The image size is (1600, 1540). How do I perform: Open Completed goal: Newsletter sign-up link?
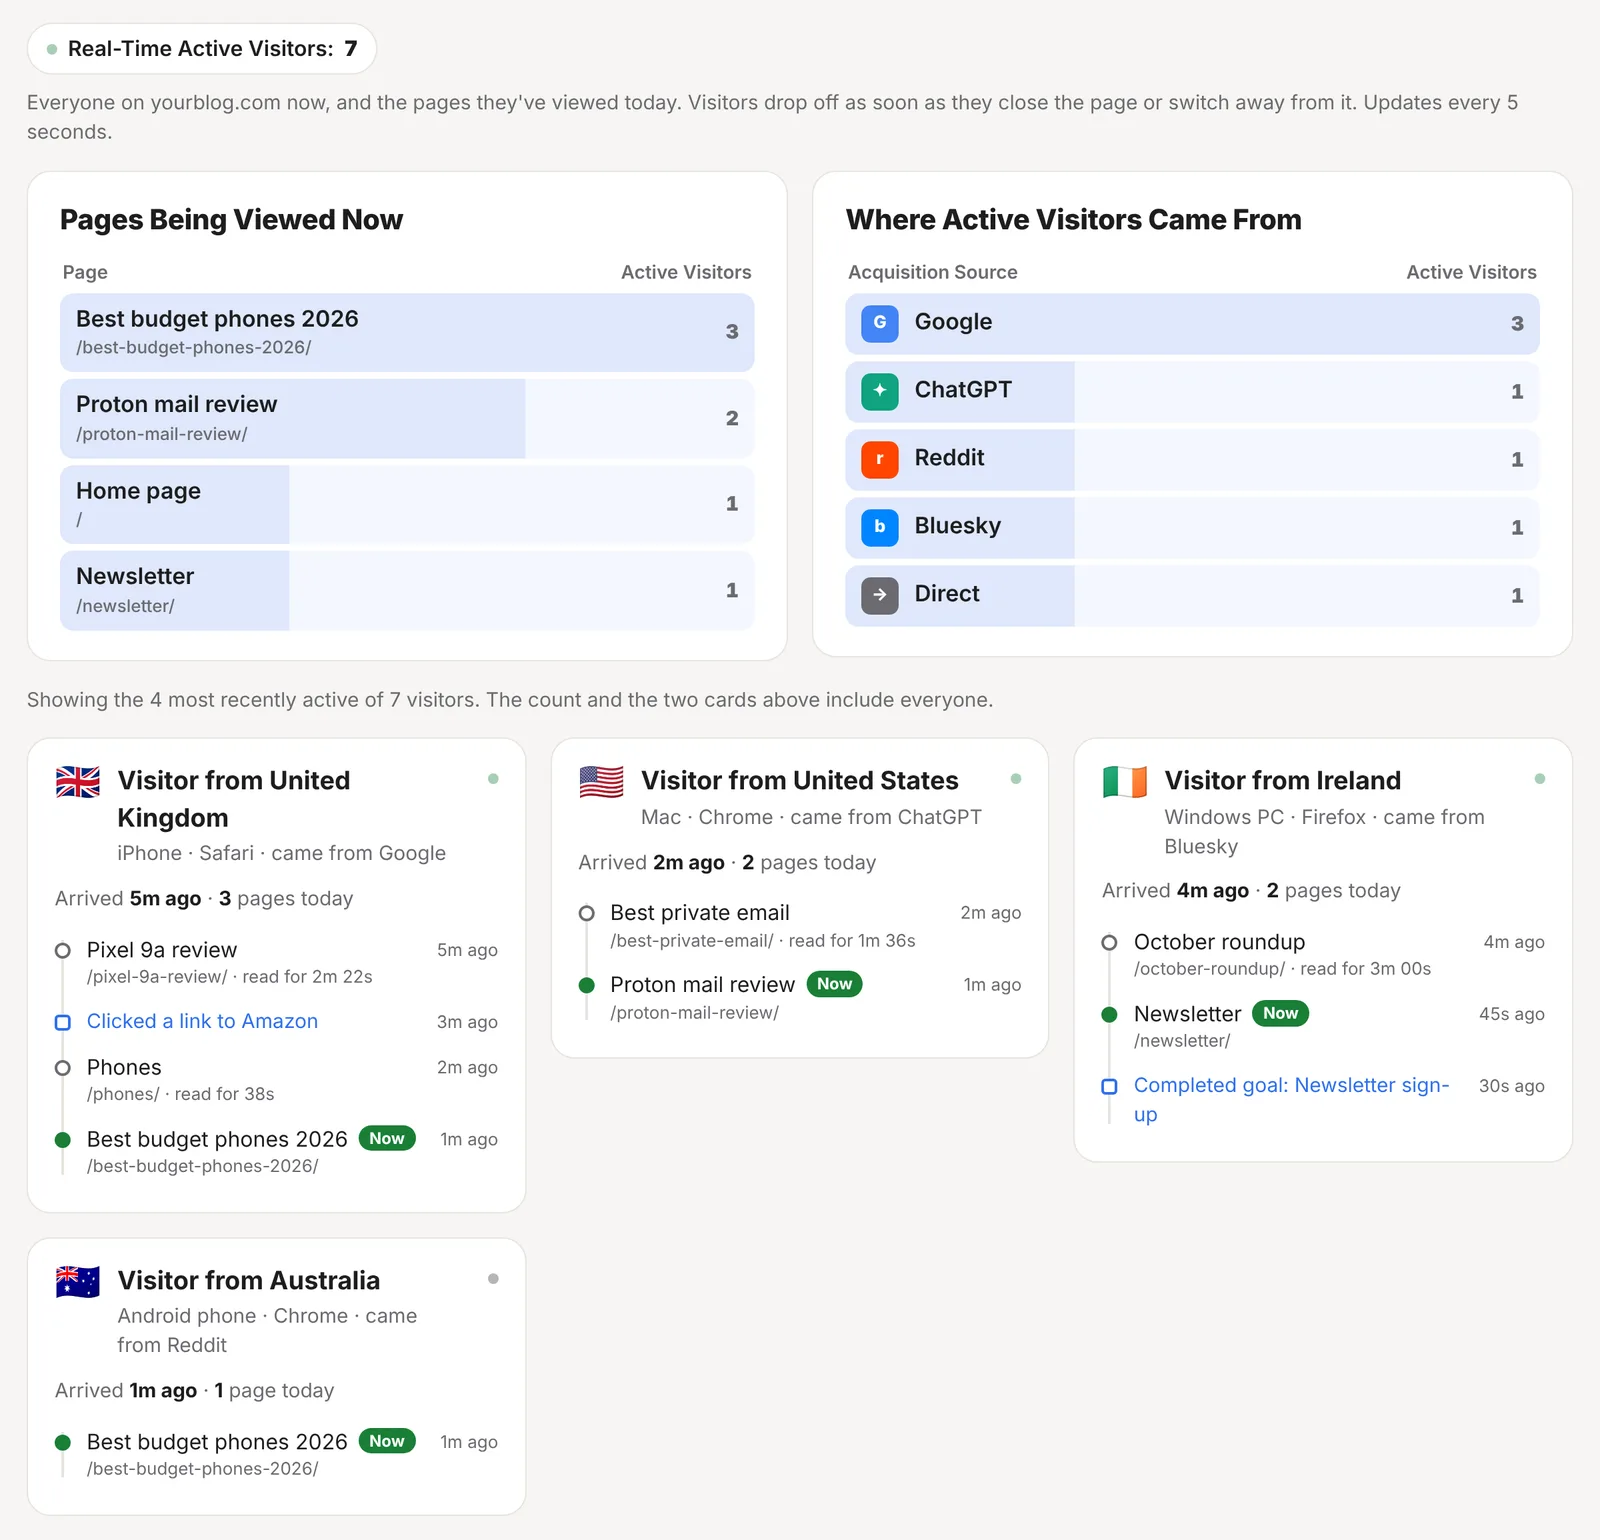point(1291,1100)
